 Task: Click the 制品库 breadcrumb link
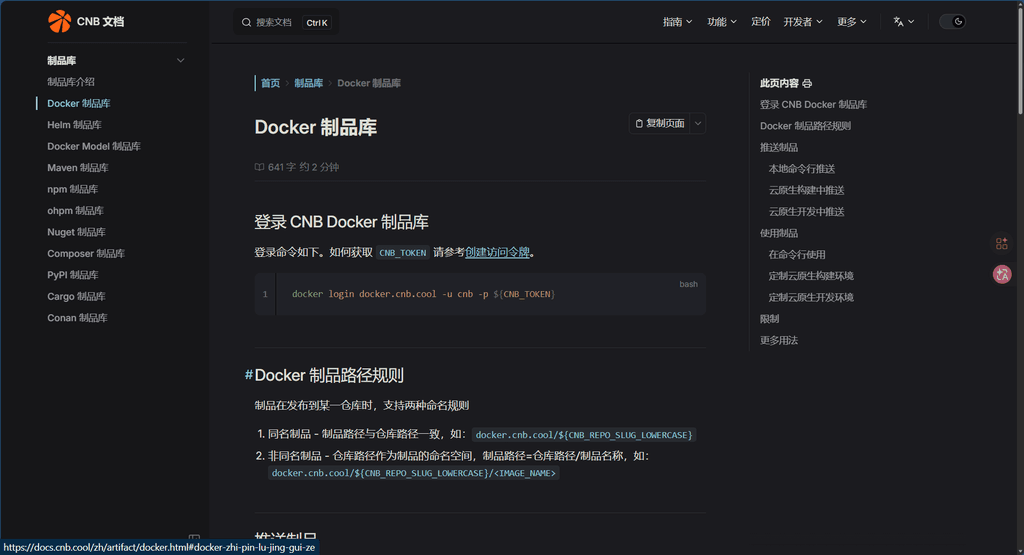[x=309, y=83]
